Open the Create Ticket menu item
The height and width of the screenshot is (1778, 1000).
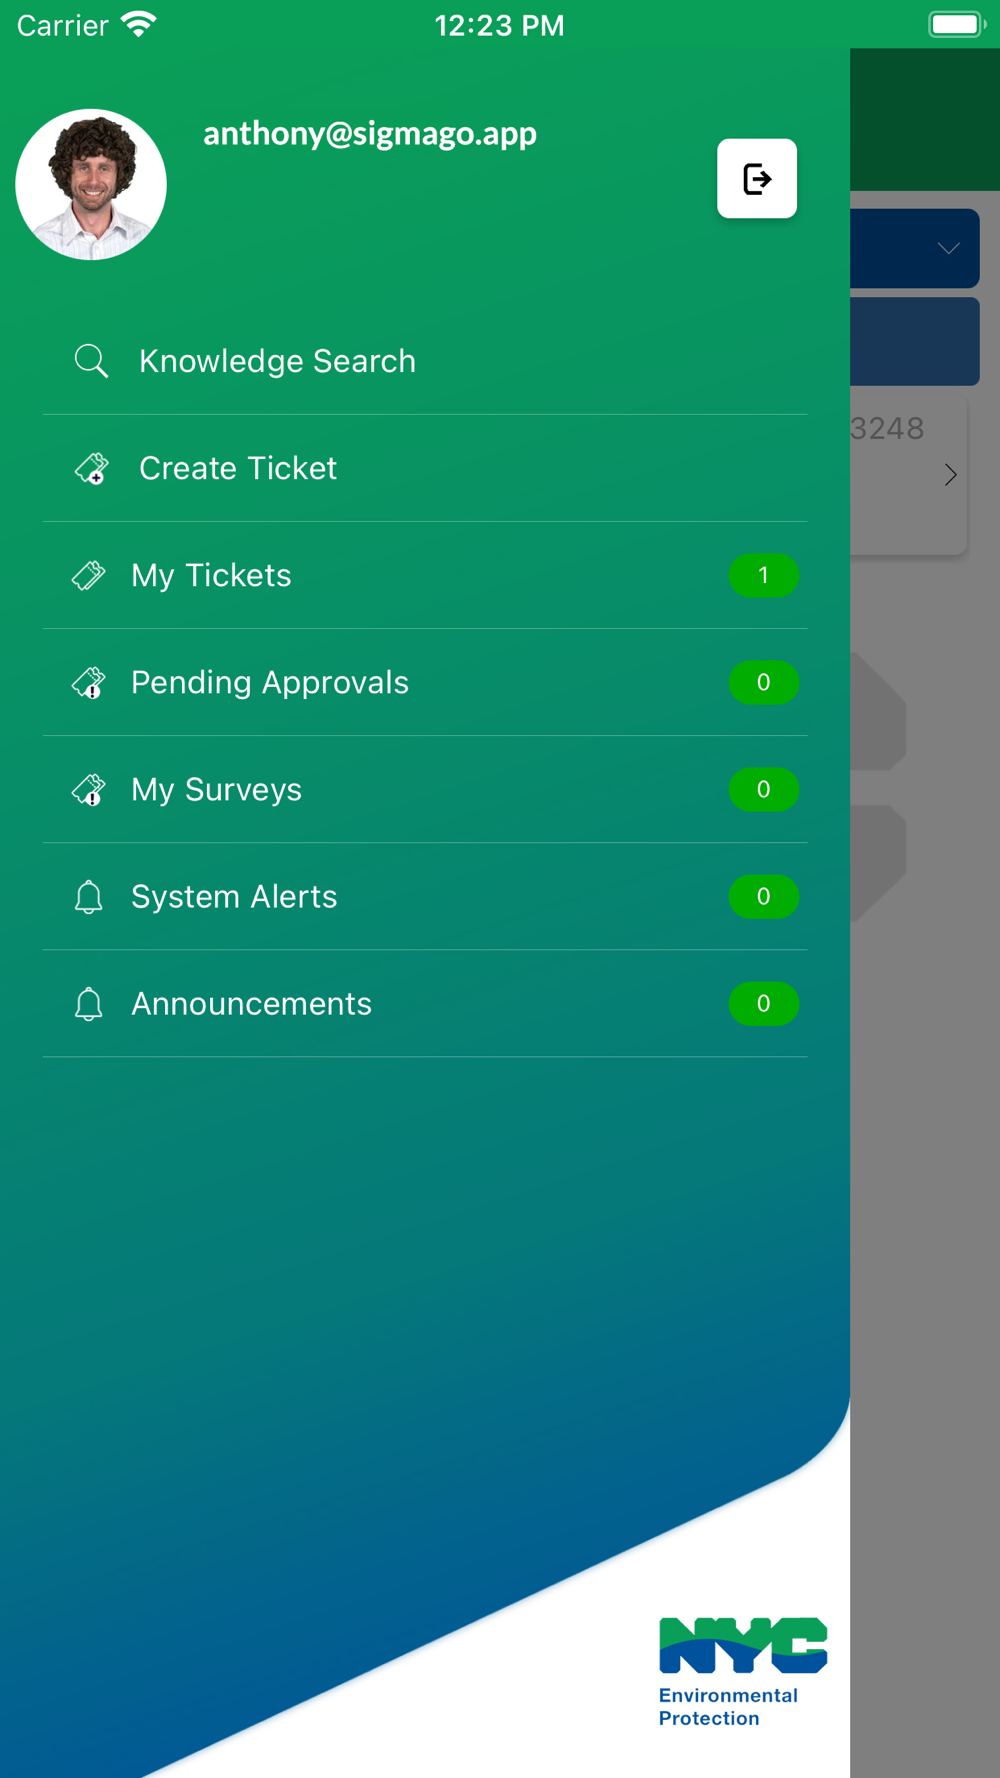coord(425,468)
